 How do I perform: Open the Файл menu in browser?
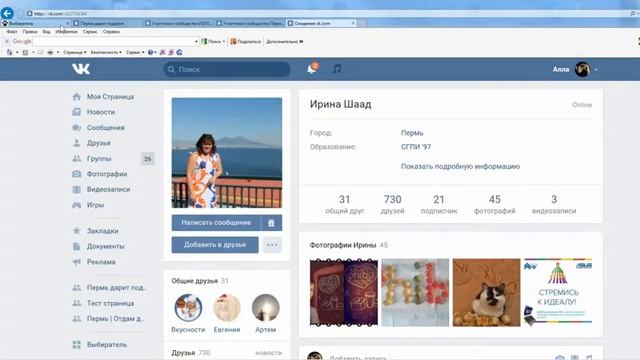point(12,31)
